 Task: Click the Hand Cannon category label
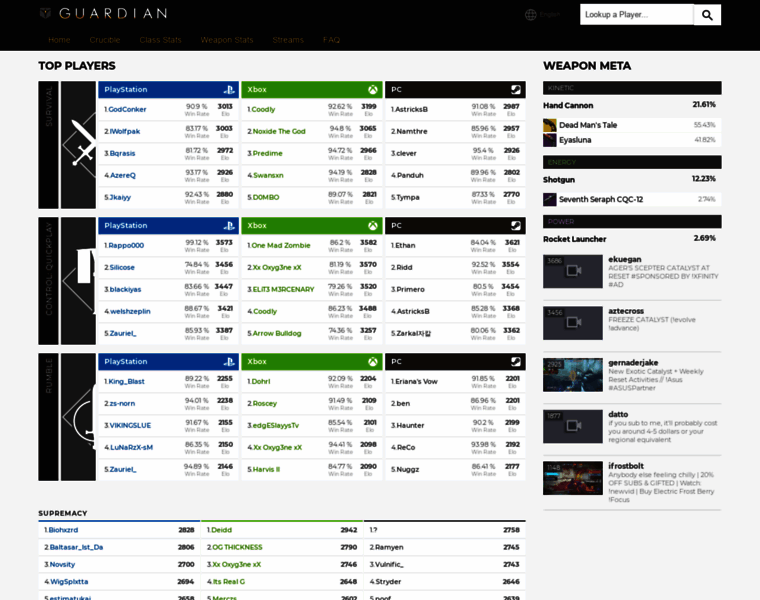pos(568,106)
